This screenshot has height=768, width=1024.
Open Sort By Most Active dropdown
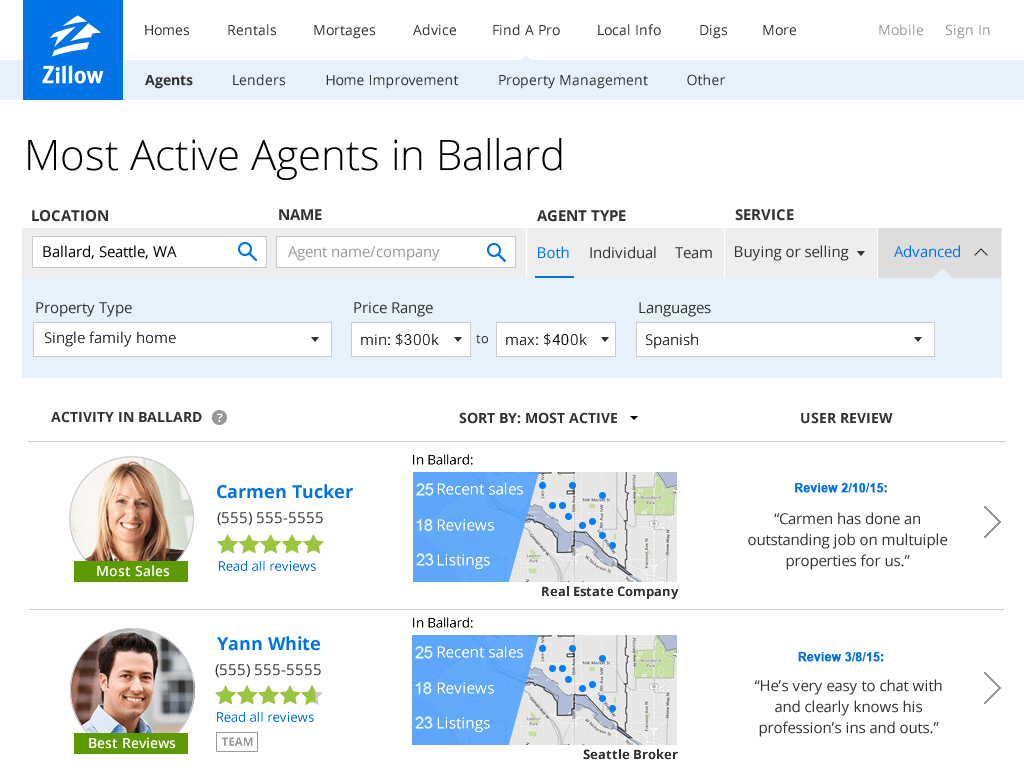coord(549,418)
